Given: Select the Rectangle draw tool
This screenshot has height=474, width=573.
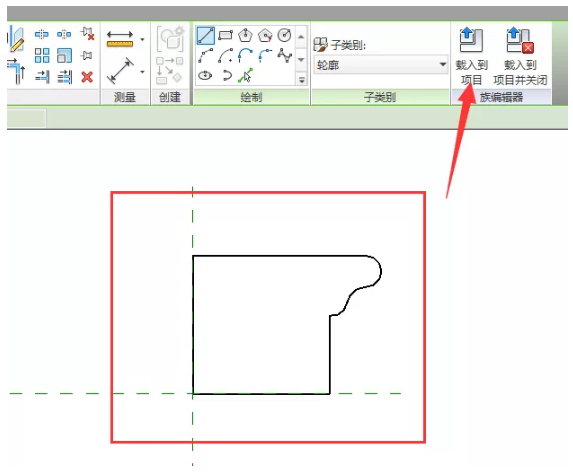Looking at the screenshot, I should pos(225,35).
